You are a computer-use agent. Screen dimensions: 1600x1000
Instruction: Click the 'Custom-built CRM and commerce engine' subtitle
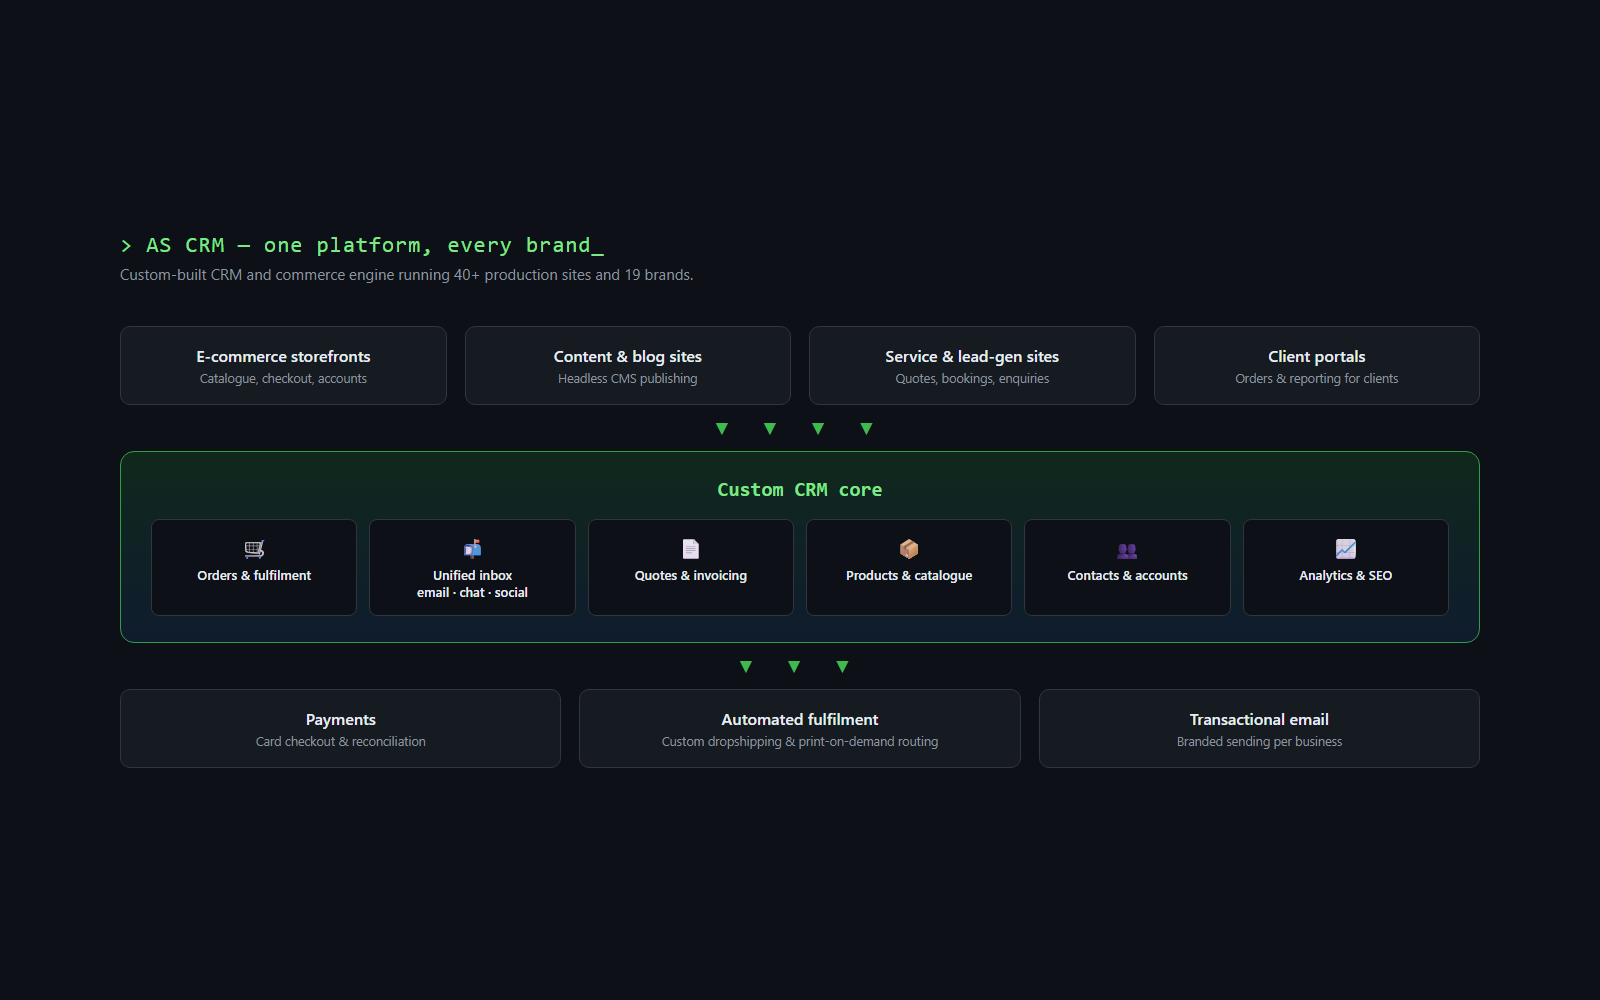406,275
